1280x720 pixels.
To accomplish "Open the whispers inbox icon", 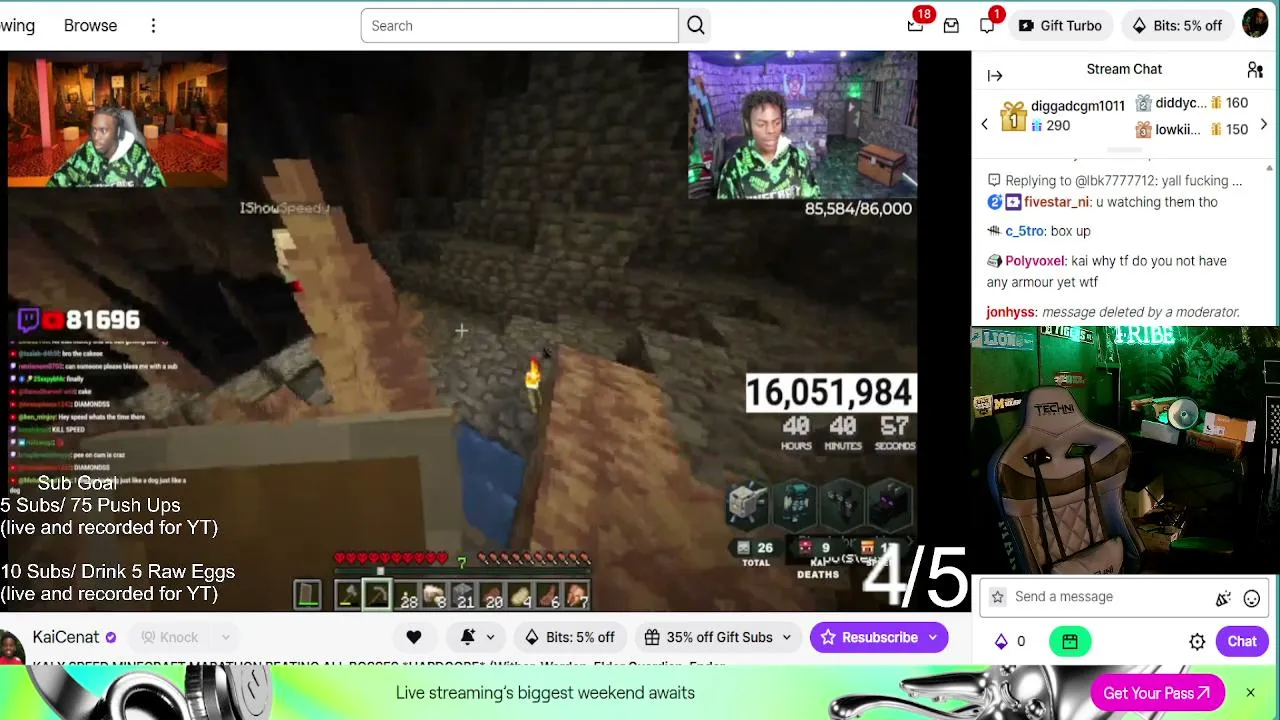I will 951,25.
